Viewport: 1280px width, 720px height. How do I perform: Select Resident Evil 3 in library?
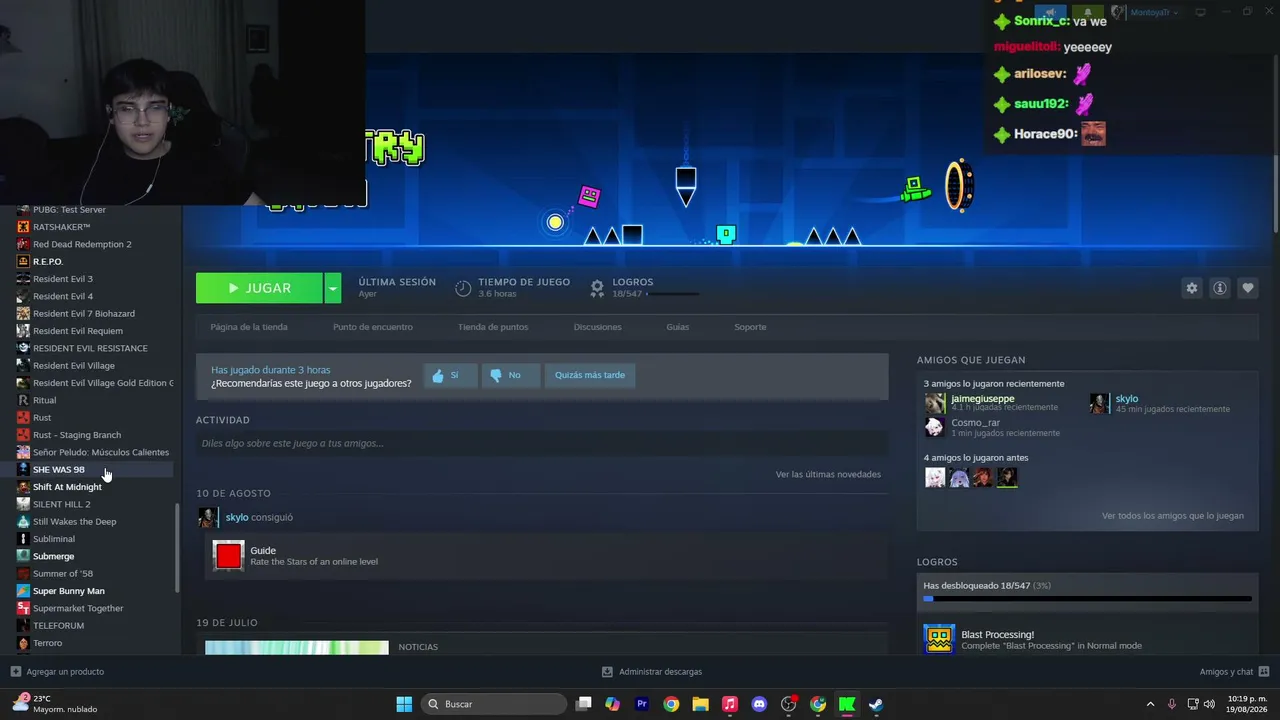click(62, 279)
